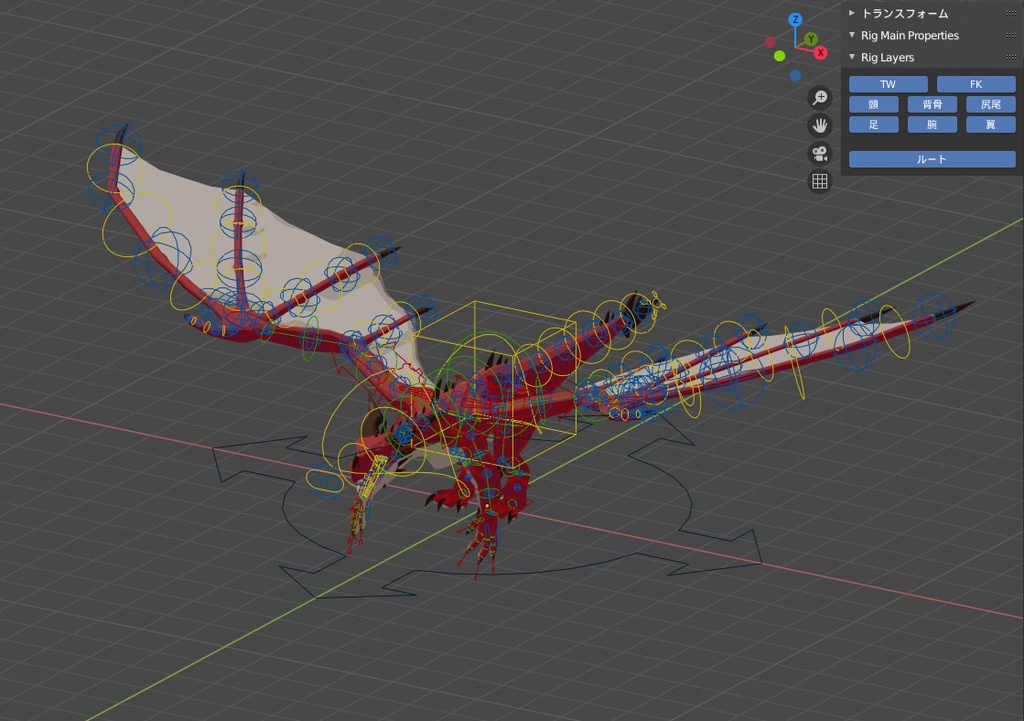Toggle the 背骨 rig layer

coord(933,104)
